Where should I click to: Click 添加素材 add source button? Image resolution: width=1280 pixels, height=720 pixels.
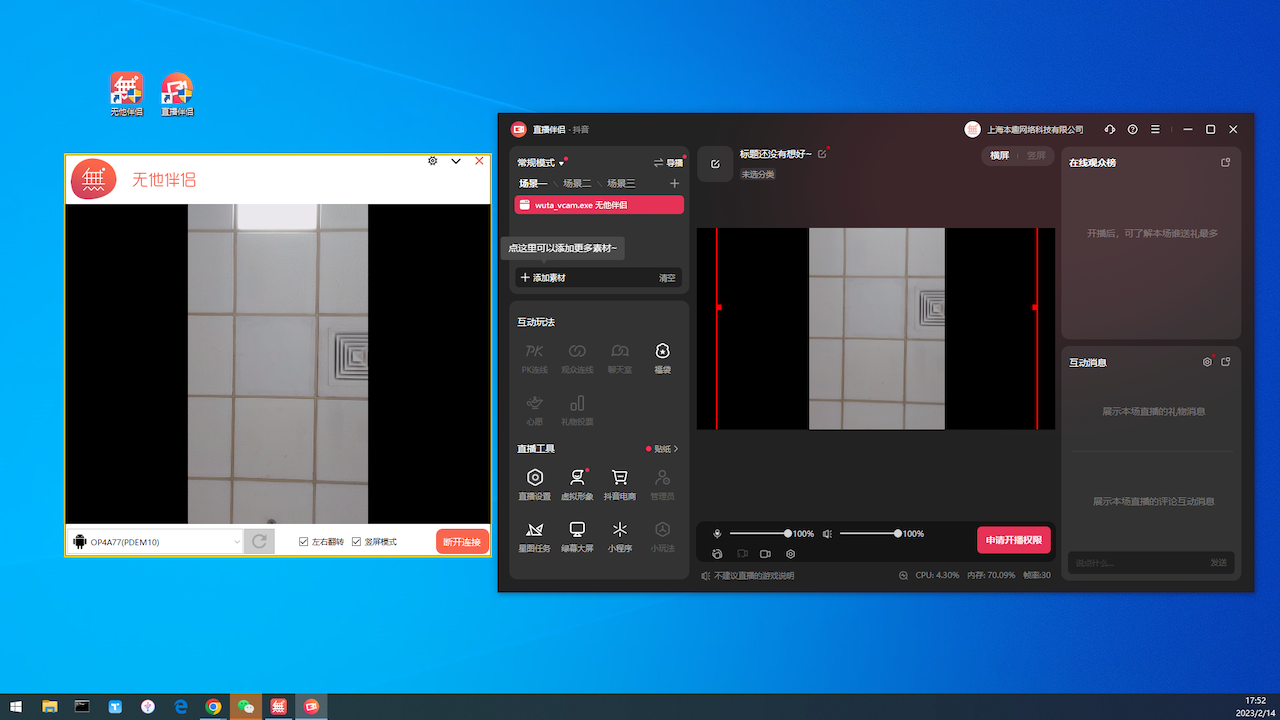(543, 278)
